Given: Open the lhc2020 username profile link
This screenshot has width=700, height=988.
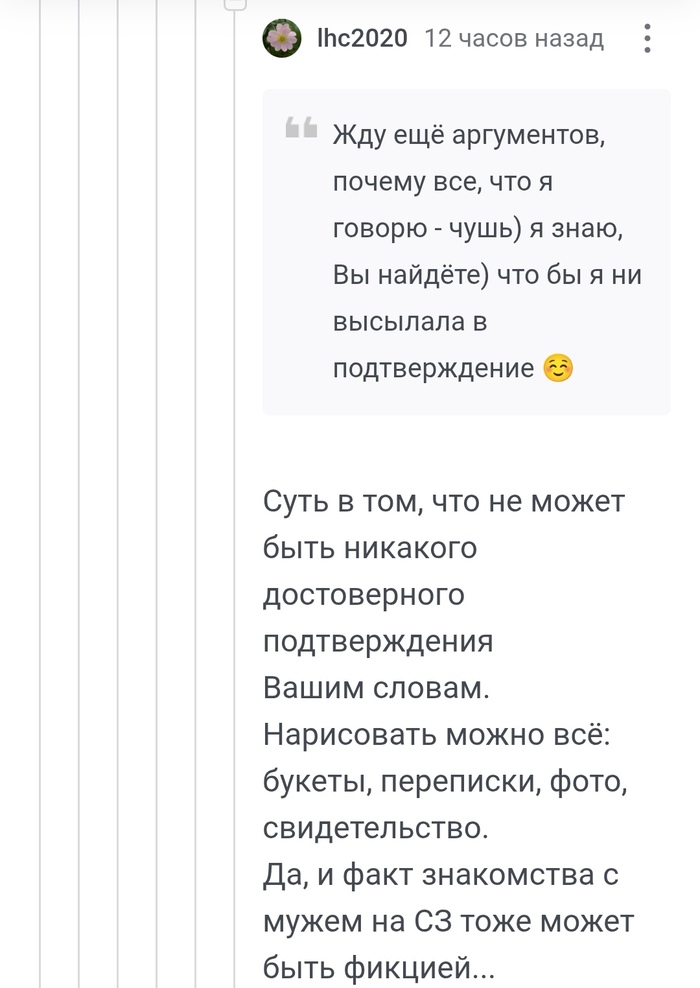Looking at the screenshot, I should coord(361,39).
